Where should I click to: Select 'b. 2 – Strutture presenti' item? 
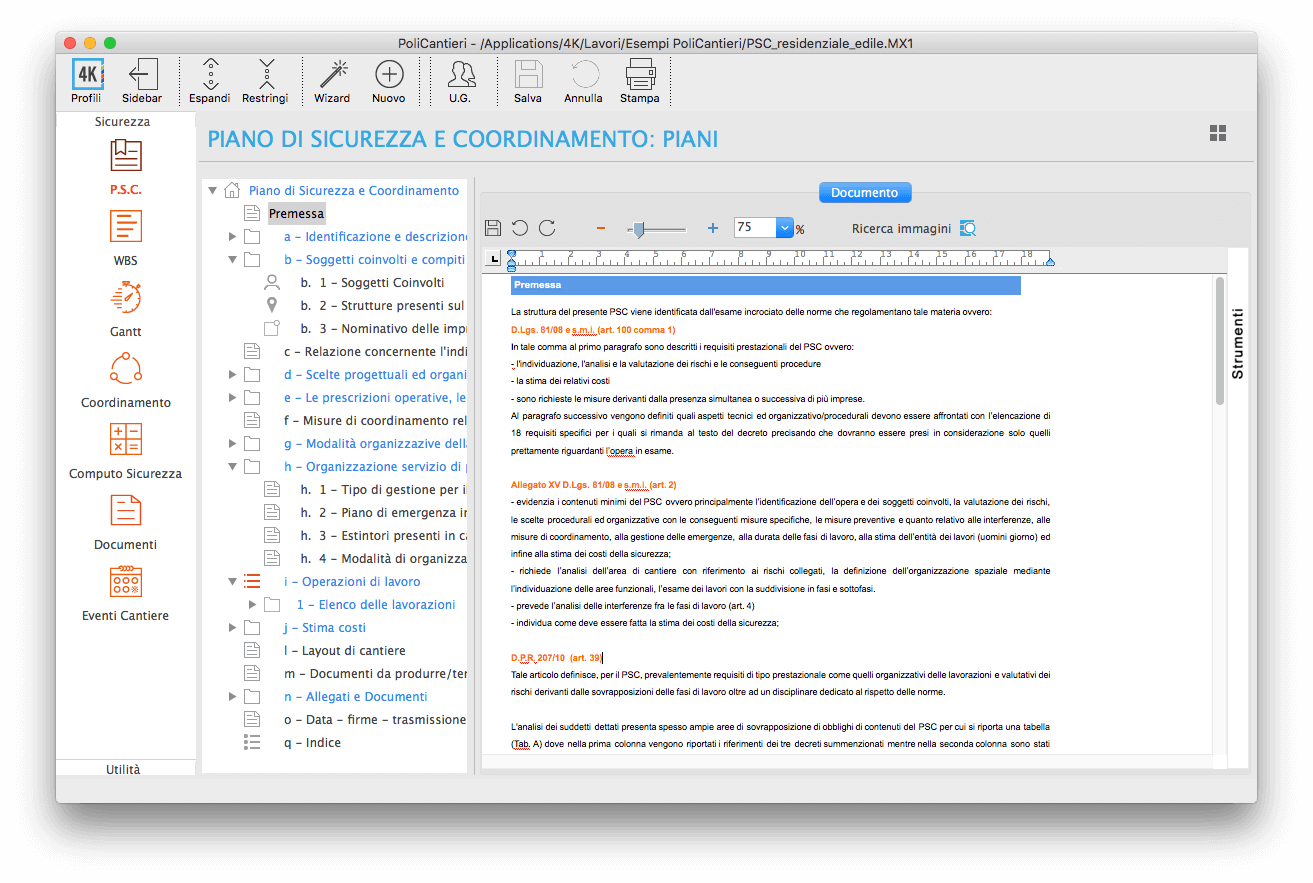pyautogui.click(x=382, y=306)
